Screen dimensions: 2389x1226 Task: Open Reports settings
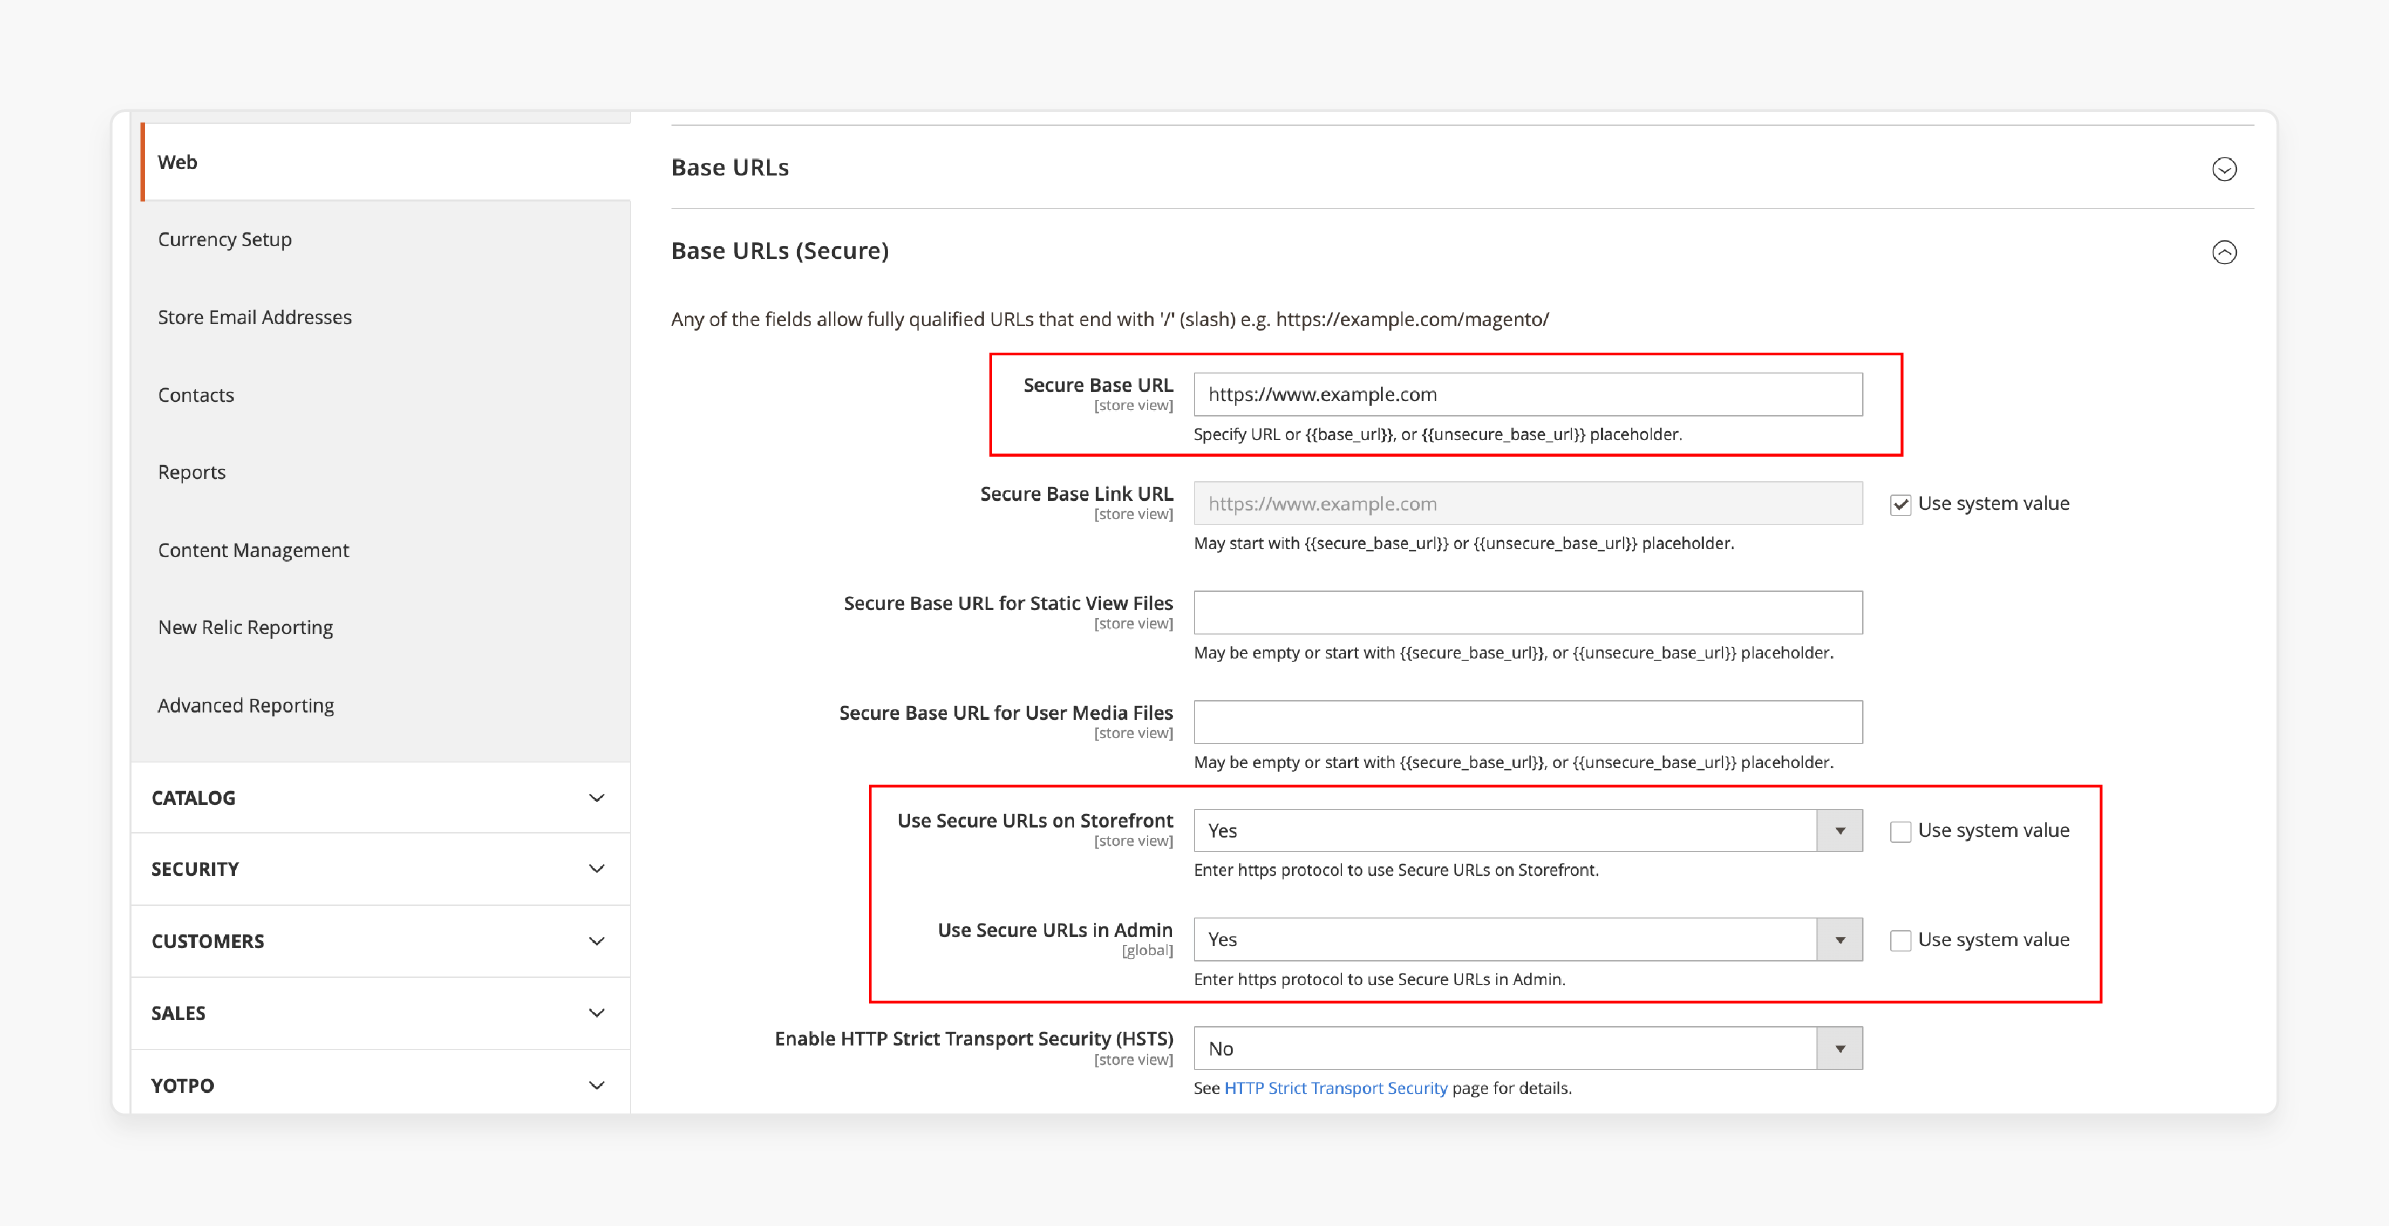click(x=192, y=472)
